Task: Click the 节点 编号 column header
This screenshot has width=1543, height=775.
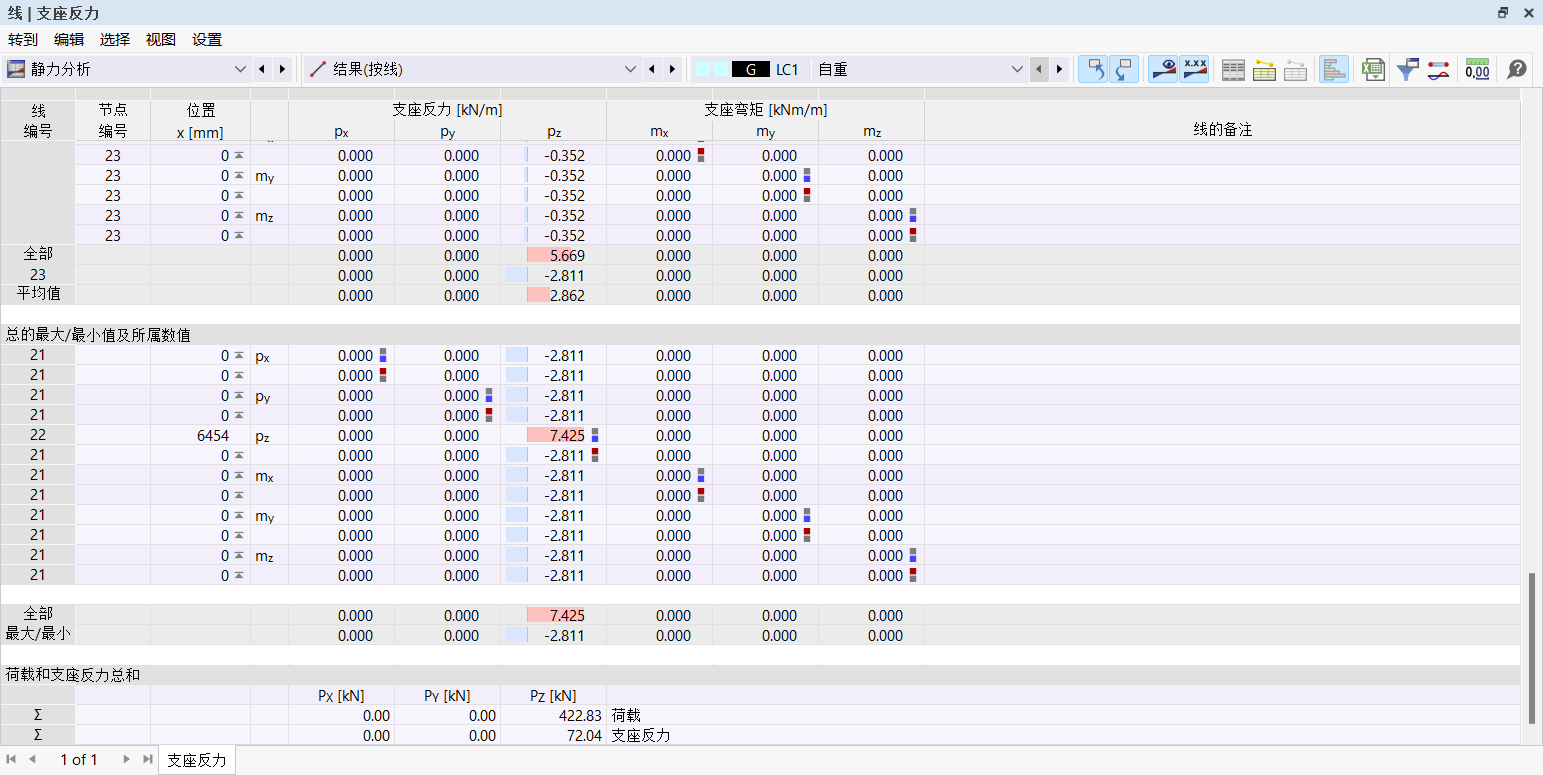Action: [112, 121]
